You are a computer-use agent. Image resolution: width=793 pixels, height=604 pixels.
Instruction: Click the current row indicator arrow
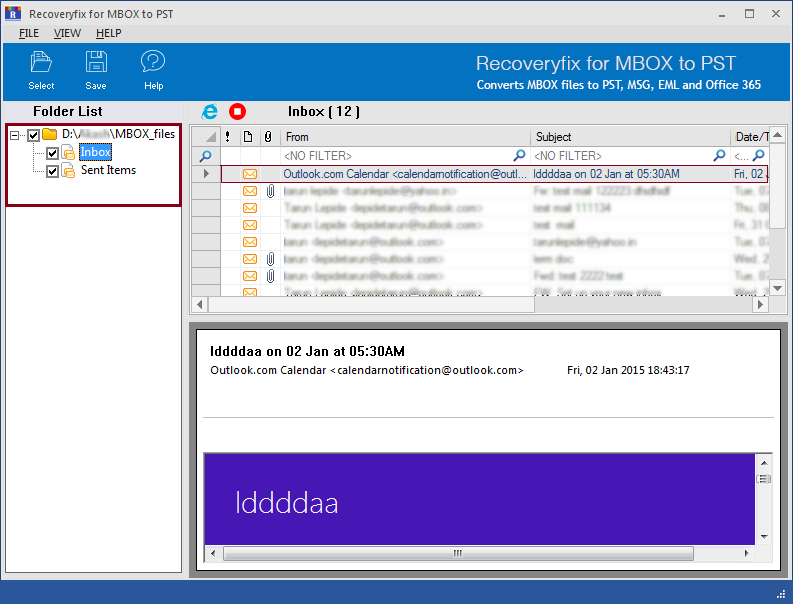point(206,174)
